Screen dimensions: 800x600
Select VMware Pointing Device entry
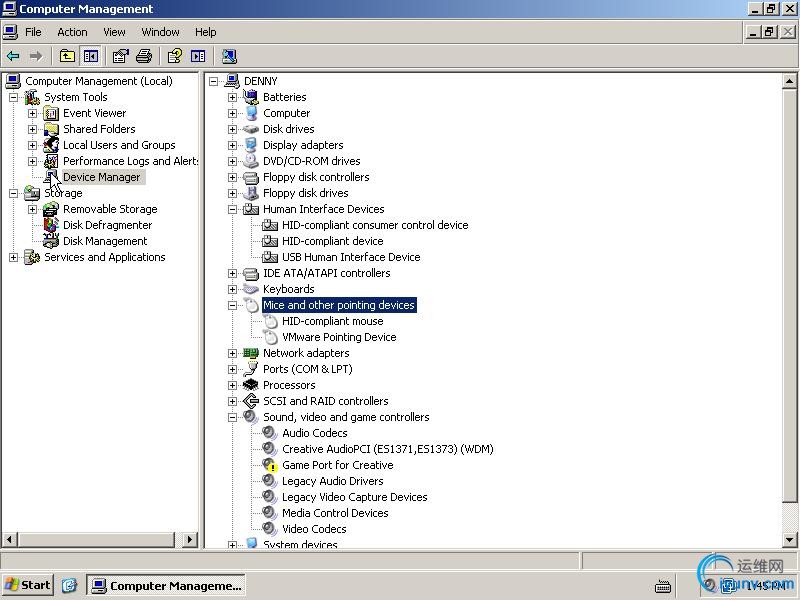click(339, 337)
